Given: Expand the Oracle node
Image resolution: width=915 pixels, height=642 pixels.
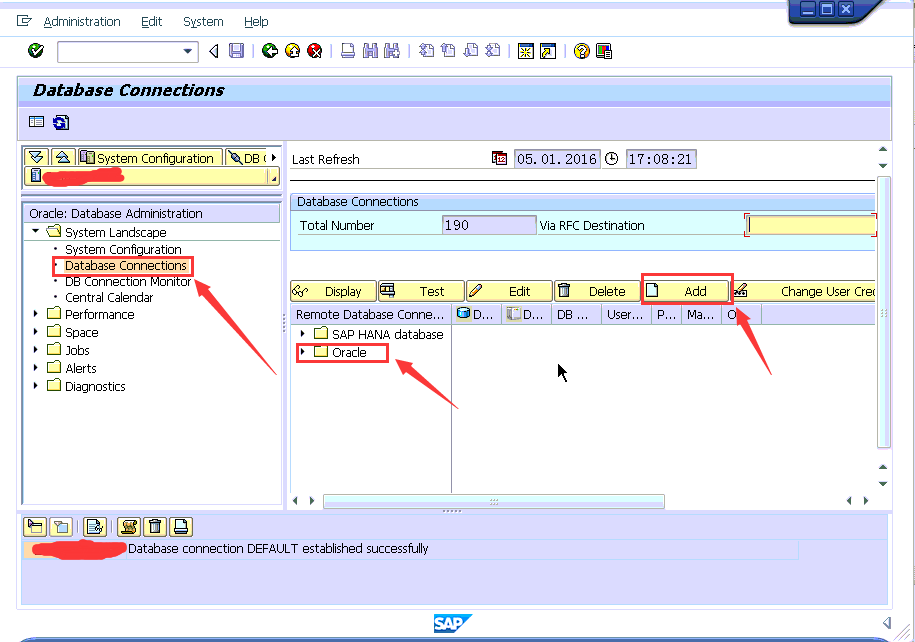Looking at the screenshot, I should (302, 352).
